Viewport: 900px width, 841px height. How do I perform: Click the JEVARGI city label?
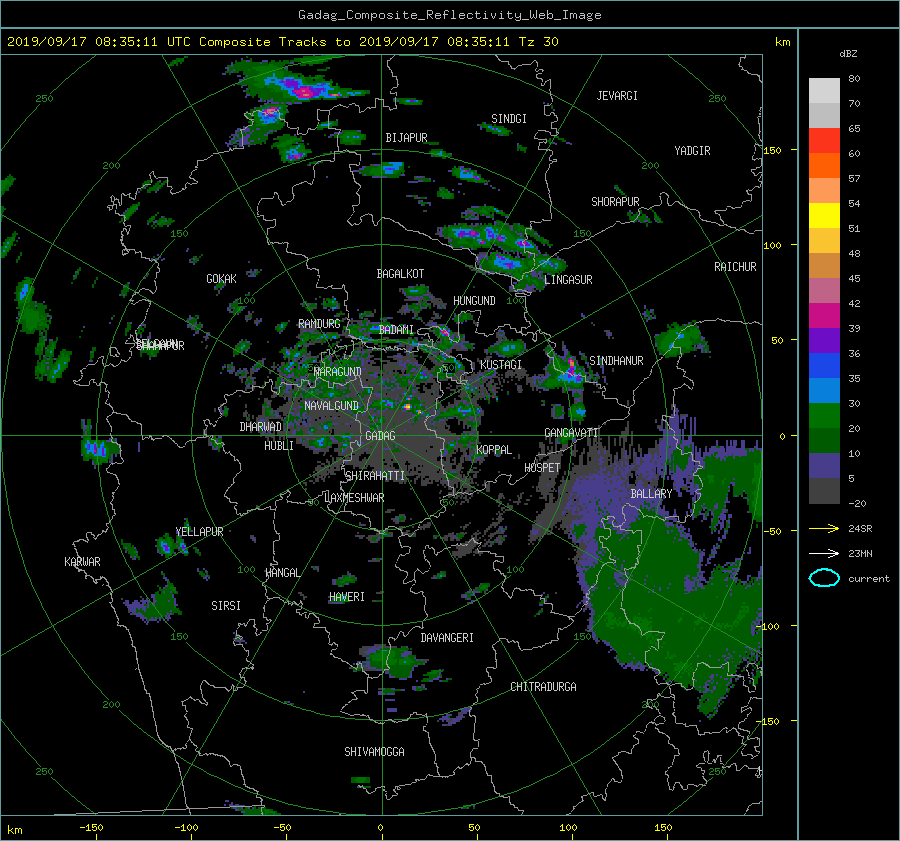tap(617, 96)
